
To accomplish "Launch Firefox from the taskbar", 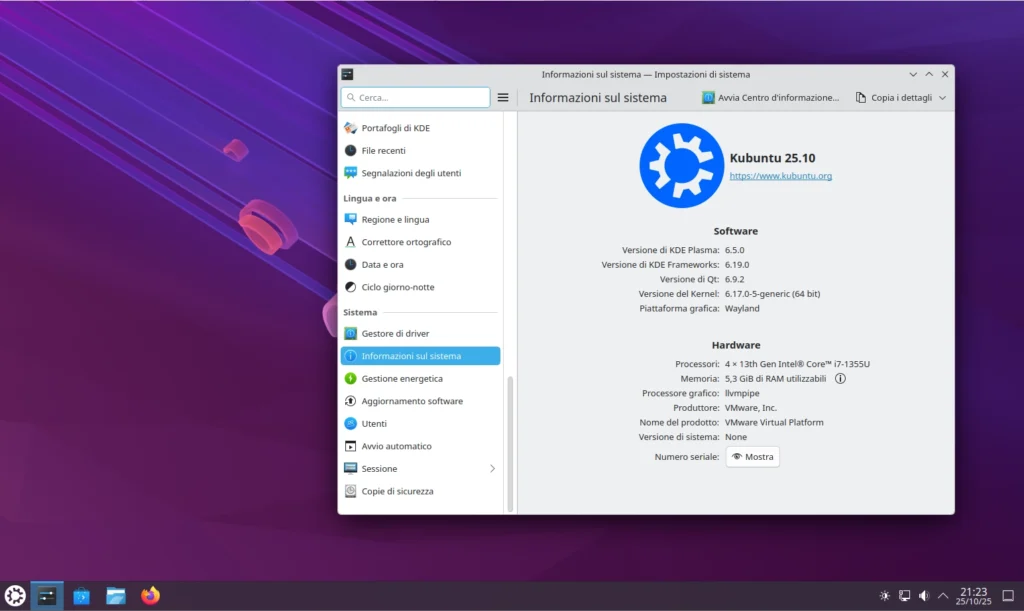I will click(150, 596).
